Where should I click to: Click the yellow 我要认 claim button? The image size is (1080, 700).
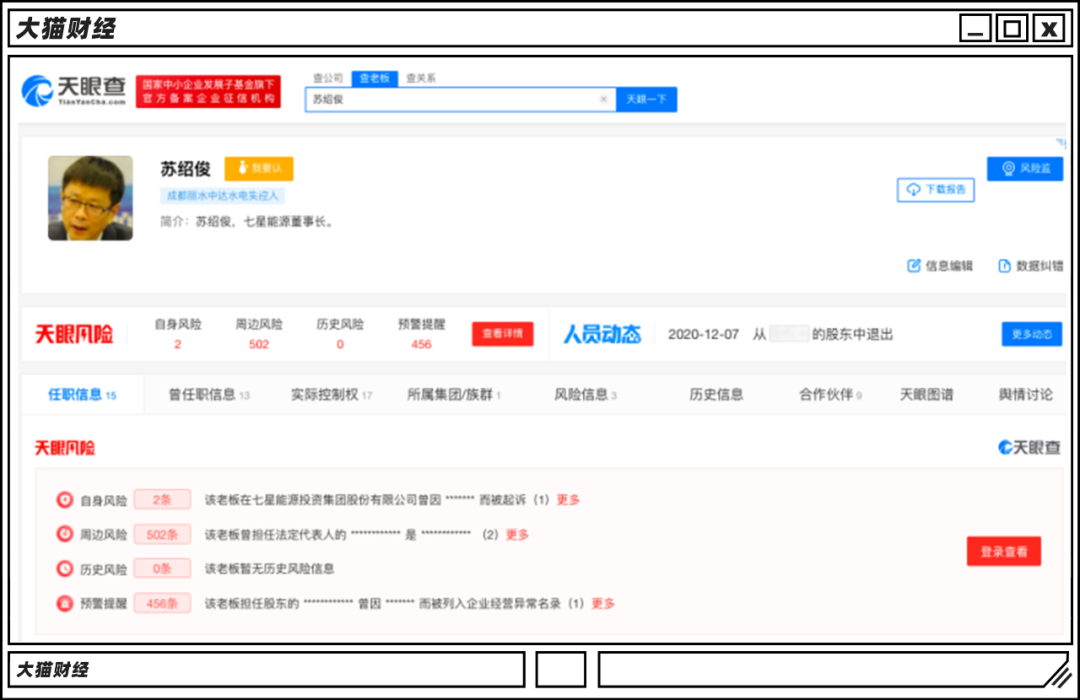[259, 168]
